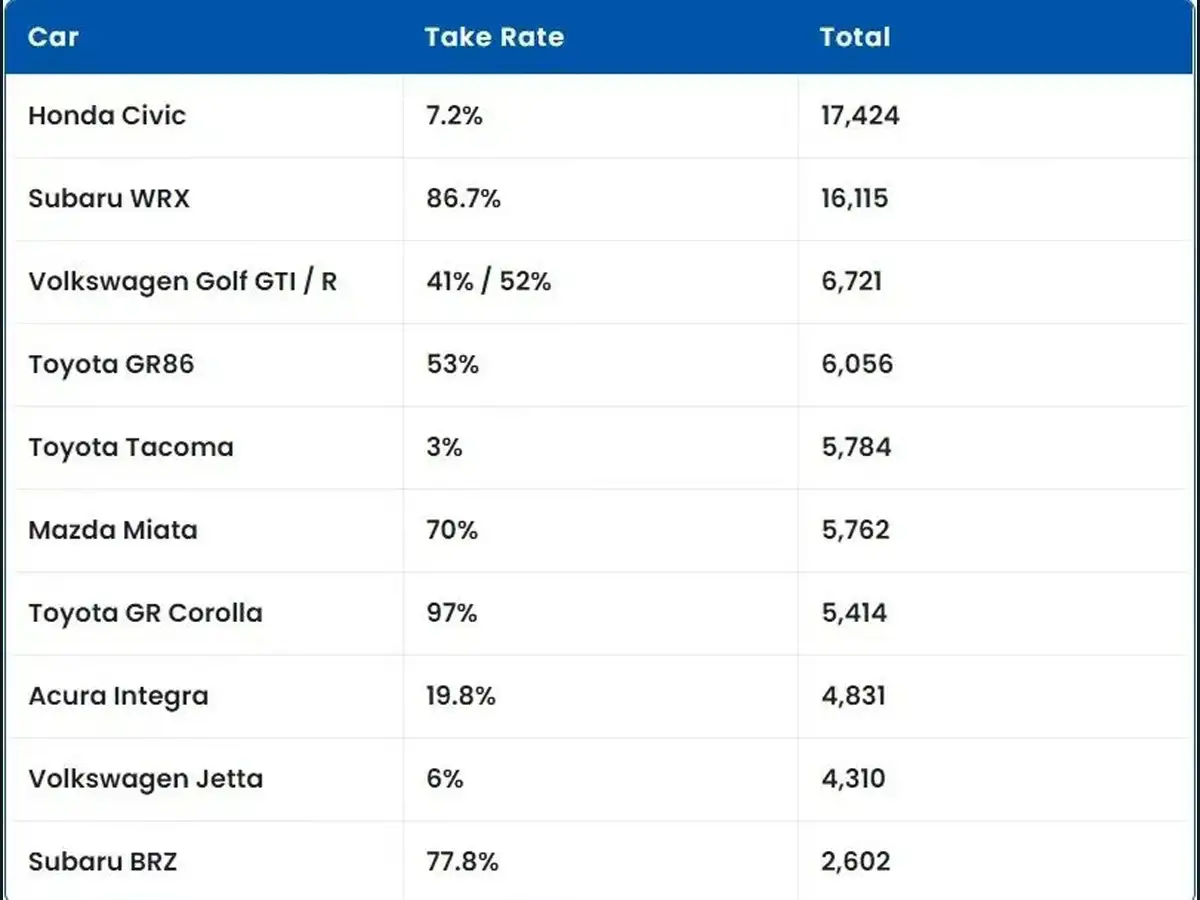Click the 97% take rate value
This screenshot has width=1200, height=900.
tap(452, 613)
